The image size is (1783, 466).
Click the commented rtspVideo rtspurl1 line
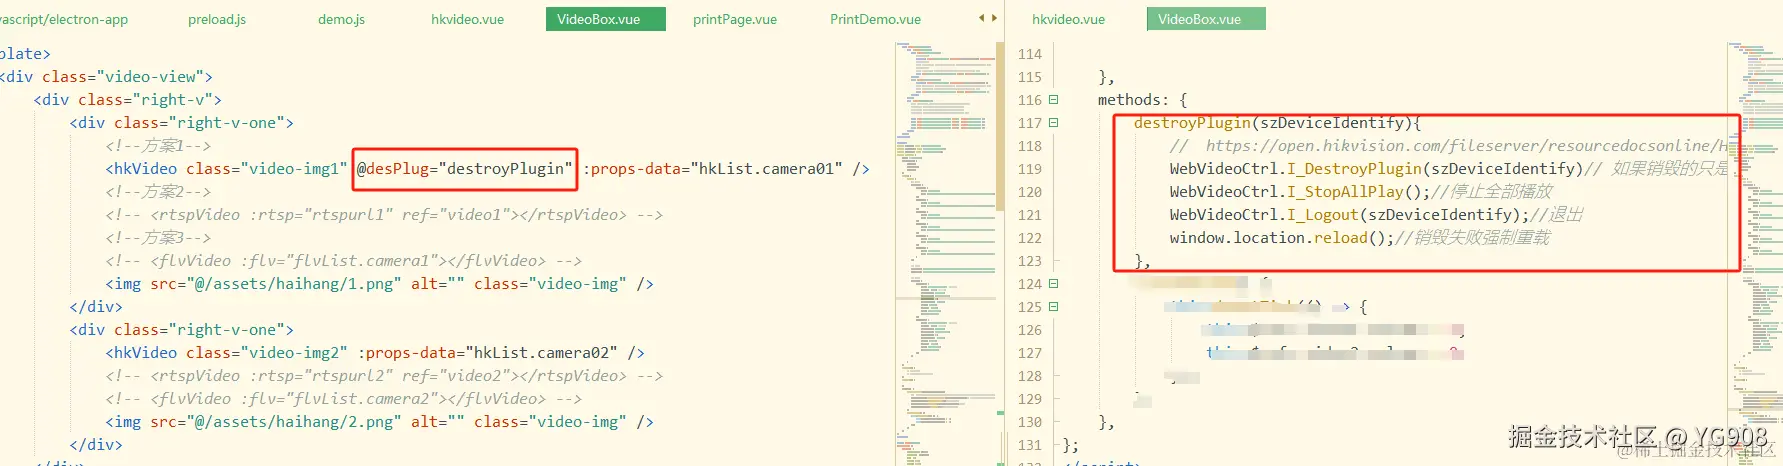pos(384,215)
